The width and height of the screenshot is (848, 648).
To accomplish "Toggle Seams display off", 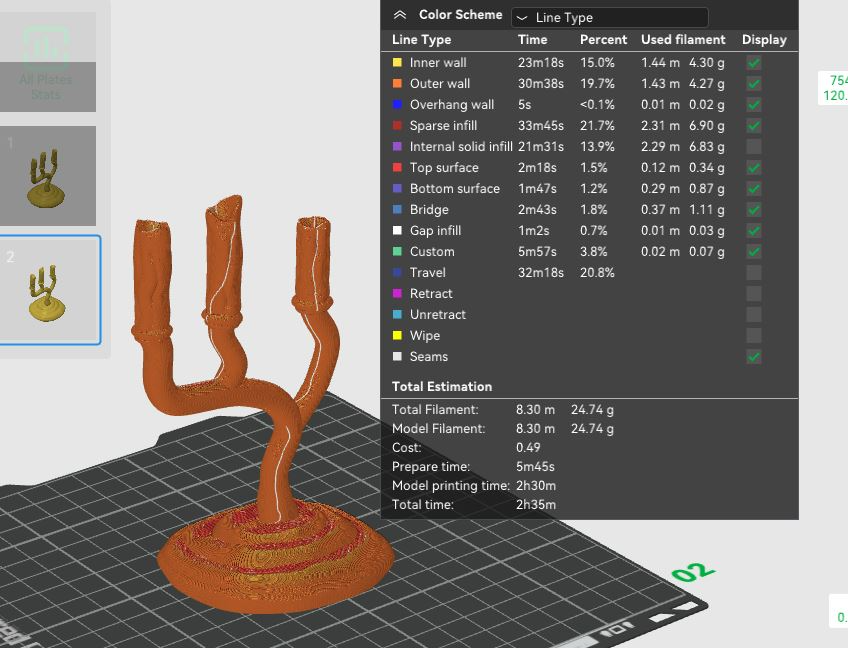I will point(754,356).
